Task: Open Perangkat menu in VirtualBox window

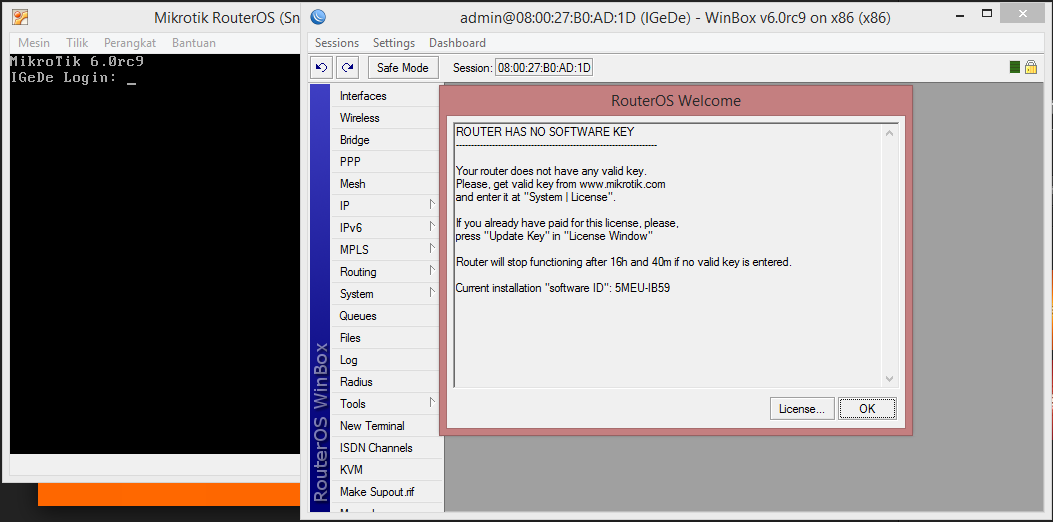Action: click(x=130, y=42)
